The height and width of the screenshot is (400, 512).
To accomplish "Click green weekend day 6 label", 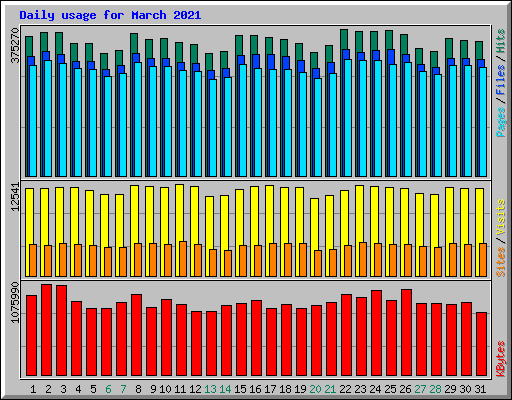I will click(x=108, y=389).
